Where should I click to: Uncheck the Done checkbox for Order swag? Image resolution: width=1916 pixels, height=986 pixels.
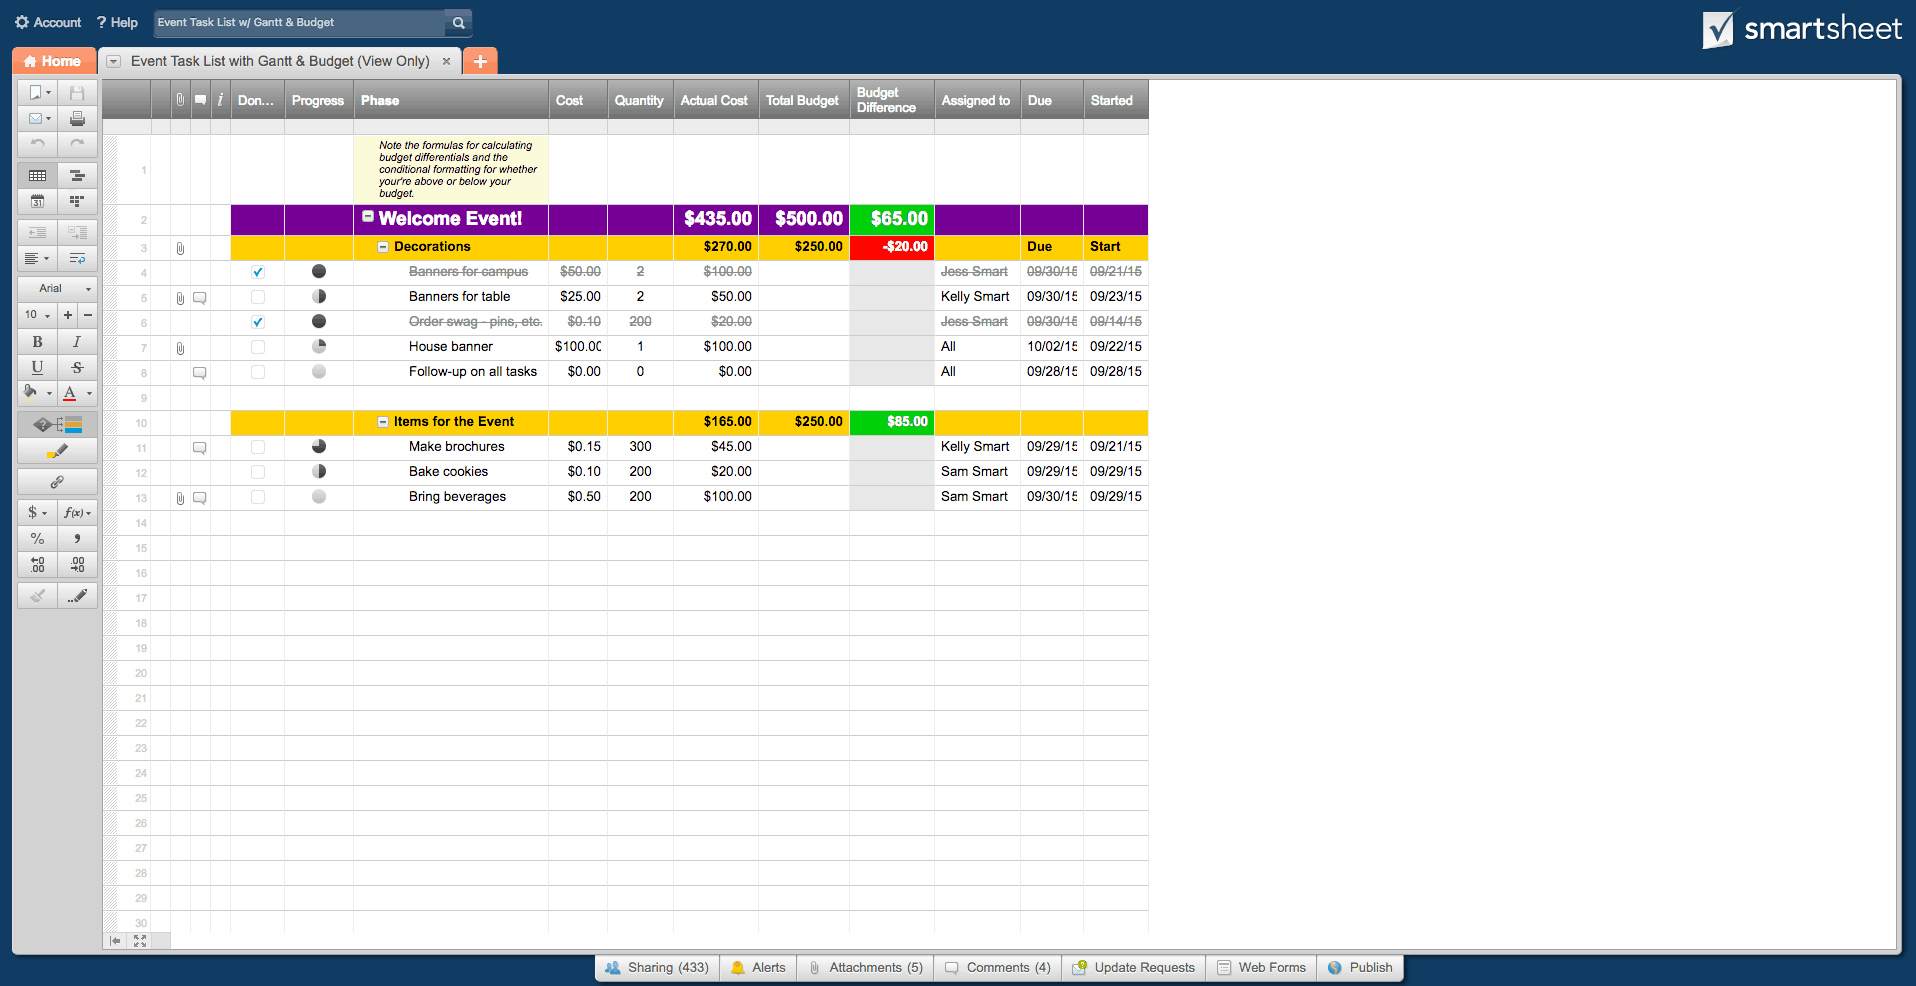pos(257,322)
